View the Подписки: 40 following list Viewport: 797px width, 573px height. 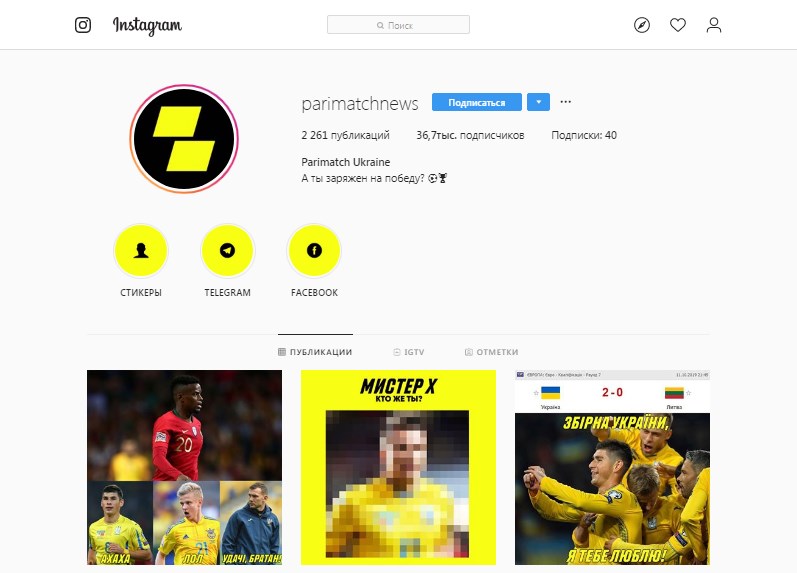[x=584, y=135]
